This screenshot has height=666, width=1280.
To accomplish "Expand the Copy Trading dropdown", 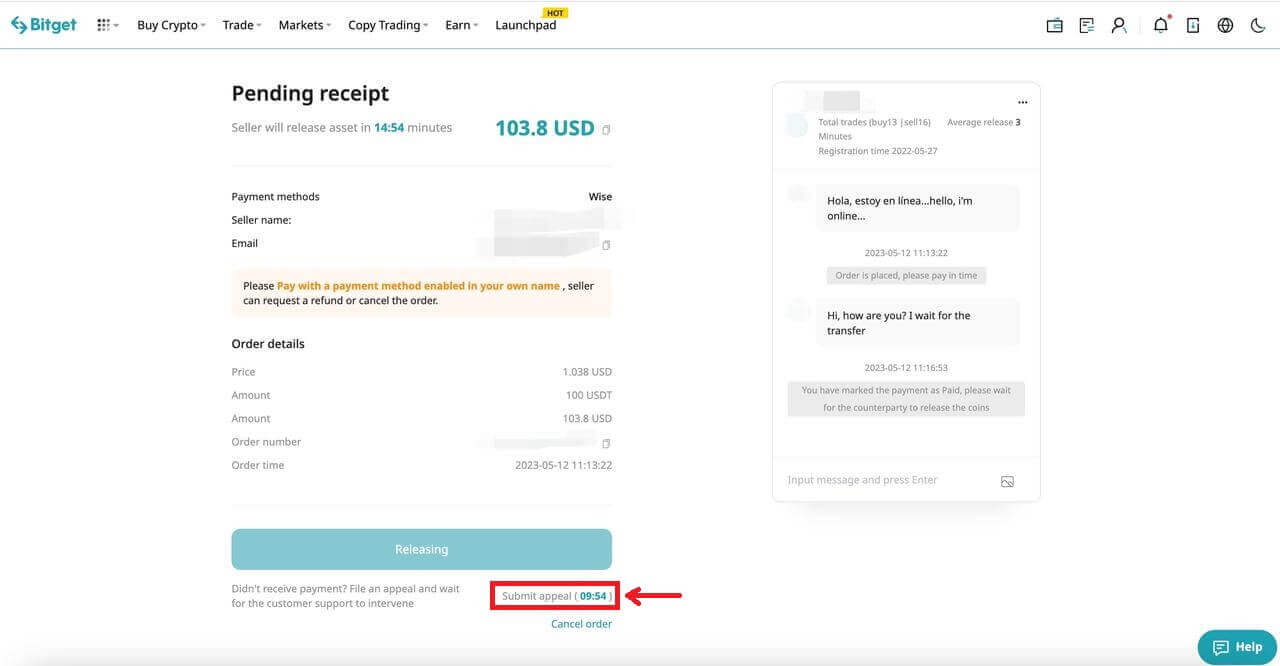I will point(387,25).
